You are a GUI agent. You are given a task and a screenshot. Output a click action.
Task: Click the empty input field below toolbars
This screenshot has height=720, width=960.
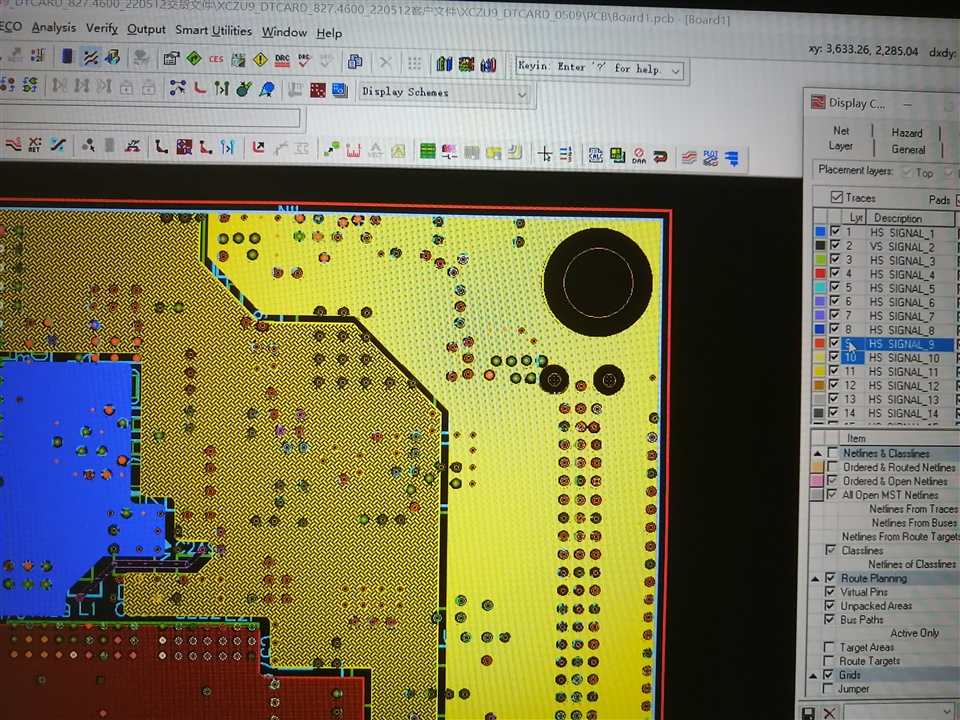(150, 116)
